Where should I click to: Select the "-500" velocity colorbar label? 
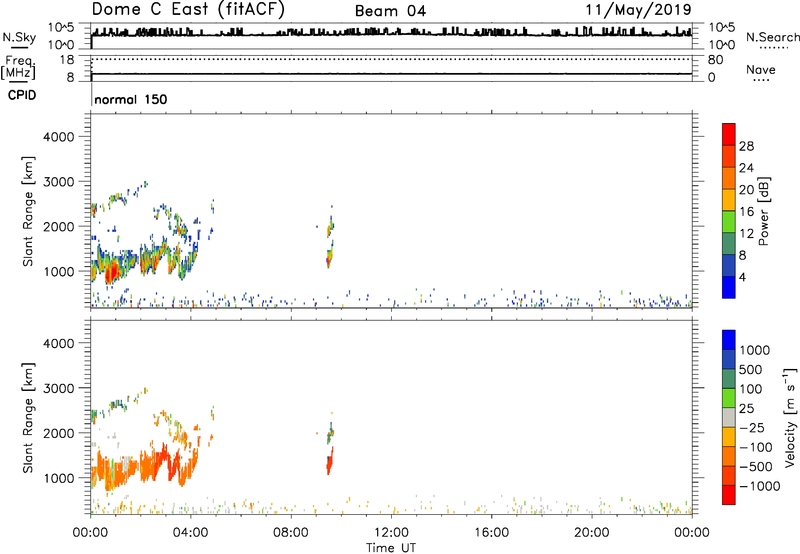pos(756,467)
